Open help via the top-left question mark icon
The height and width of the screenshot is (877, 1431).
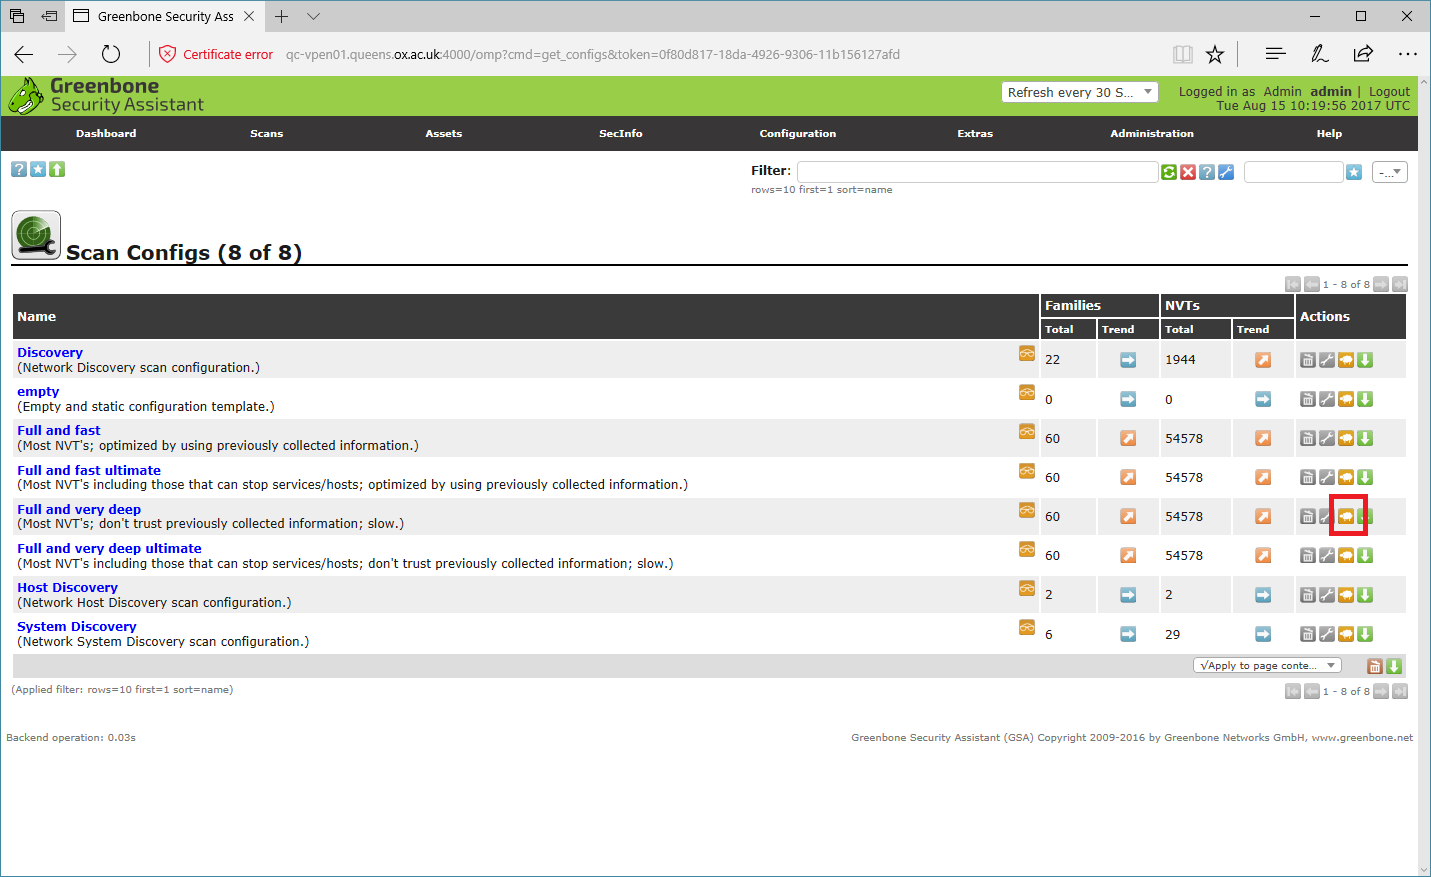click(19, 169)
